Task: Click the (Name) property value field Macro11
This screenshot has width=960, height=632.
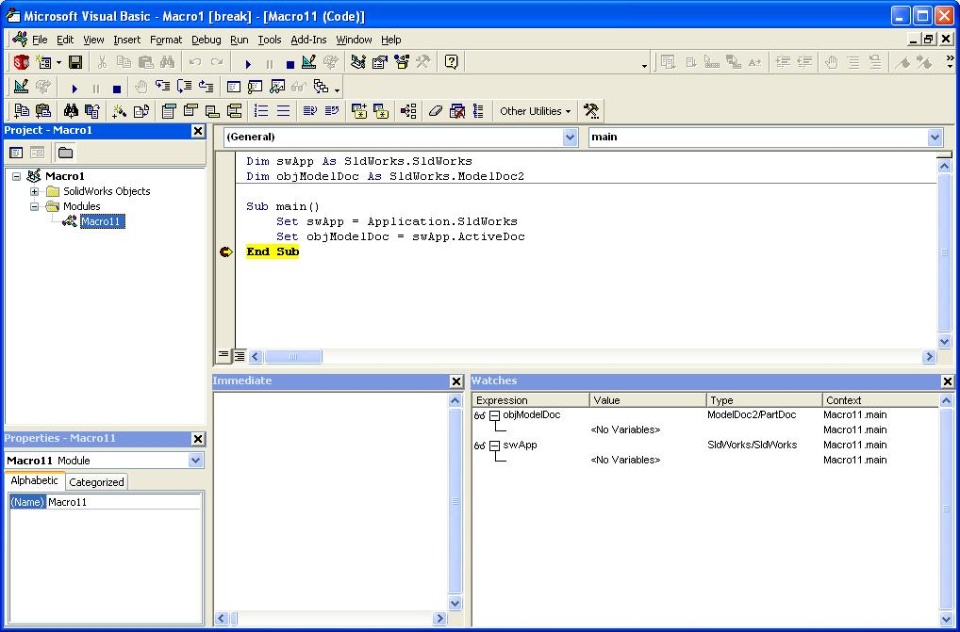Action: pos(124,502)
